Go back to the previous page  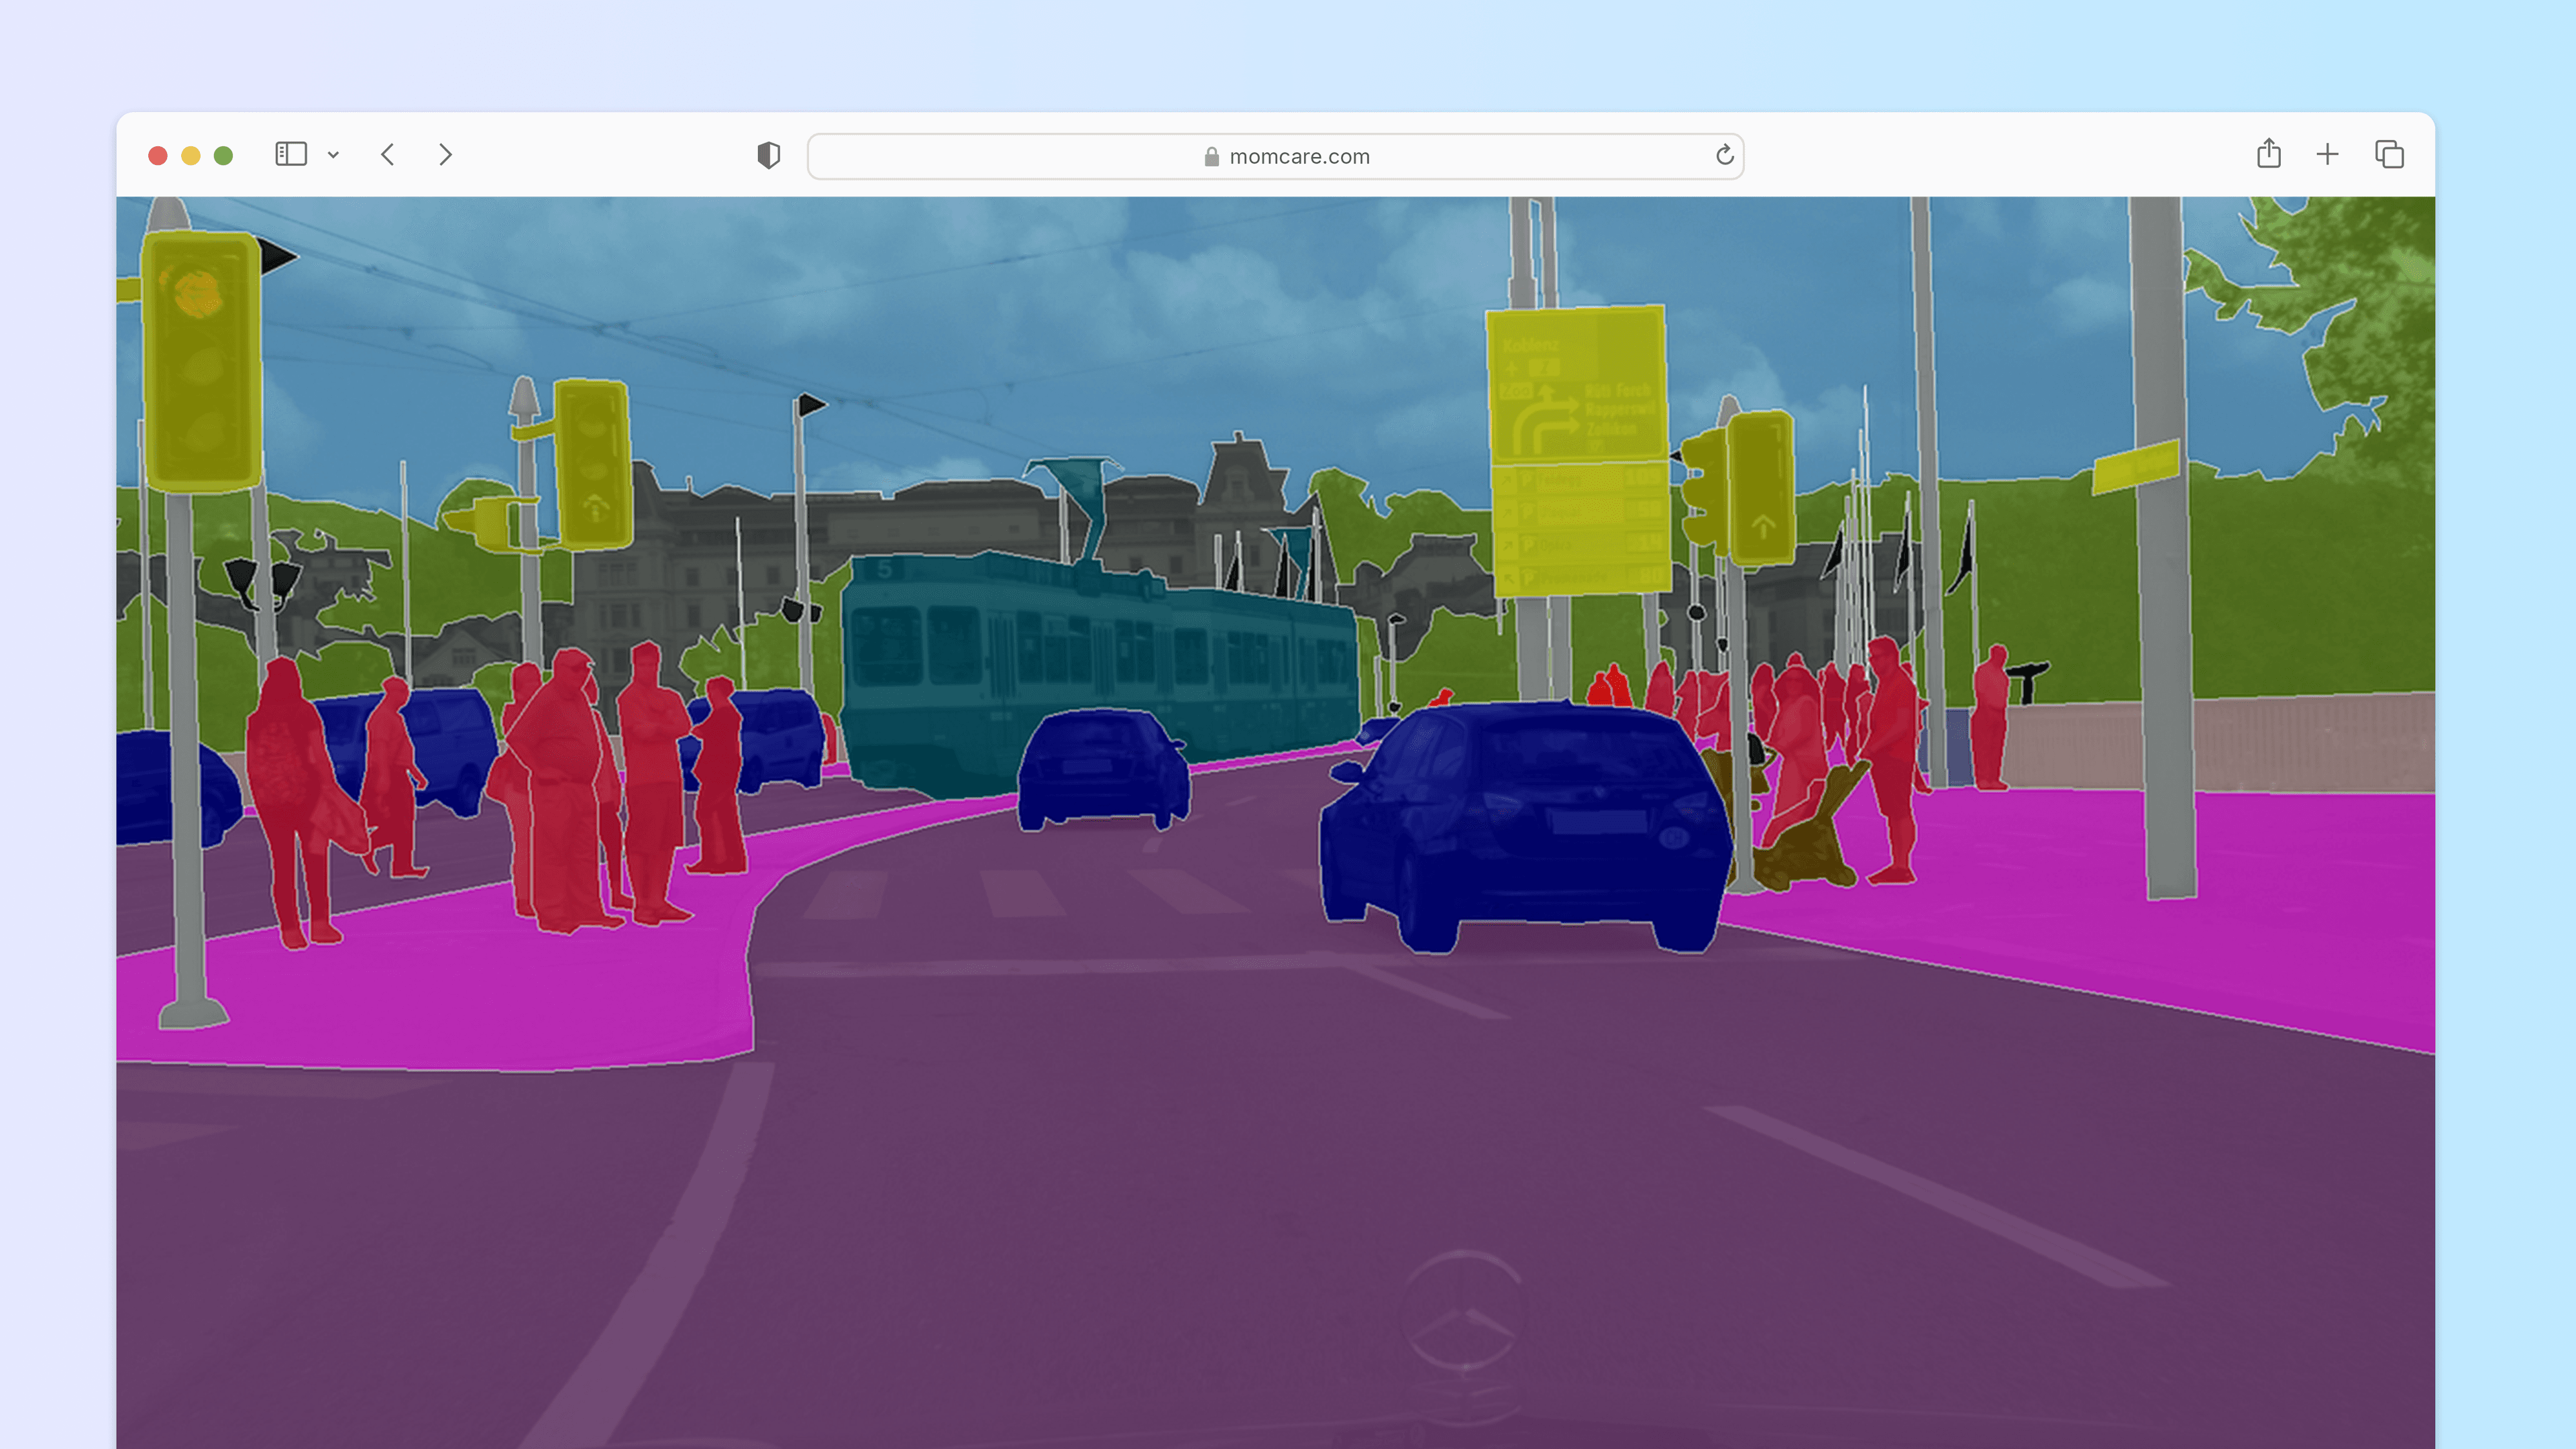click(388, 155)
